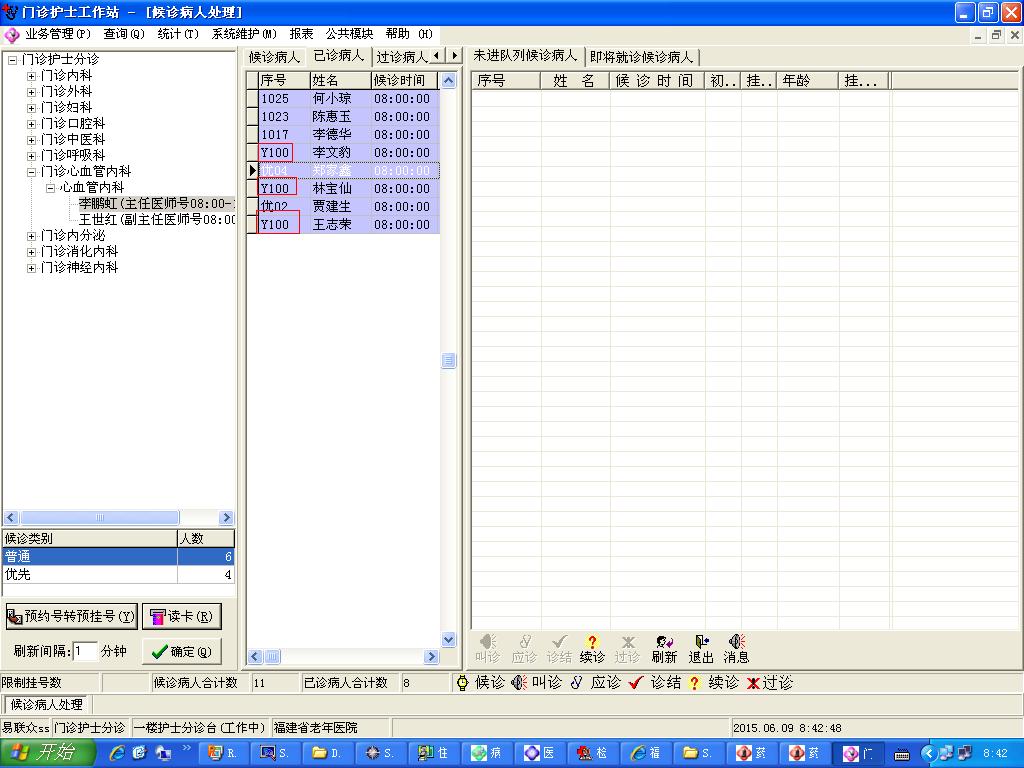Click the application icon in menu bar
The image size is (1024, 768).
point(12,35)
